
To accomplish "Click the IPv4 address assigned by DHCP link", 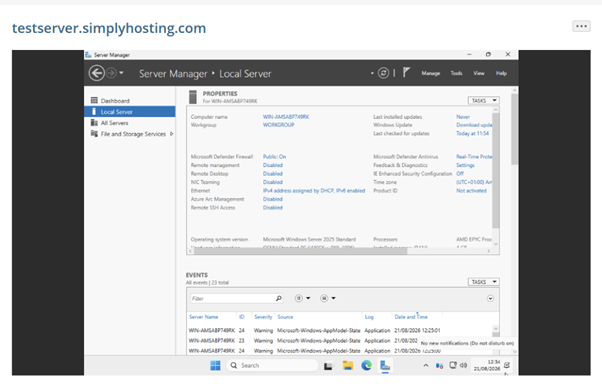I will click(x=314, y=190).
